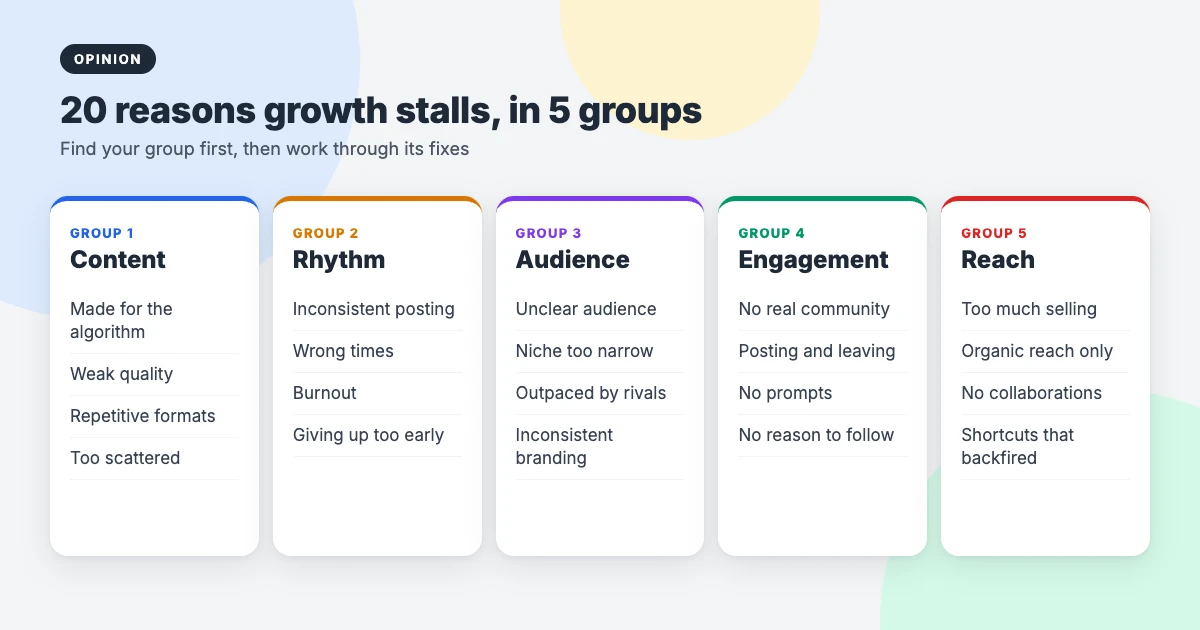
Task: Click the 'GROUP 5' label
Action: point(994,233)
